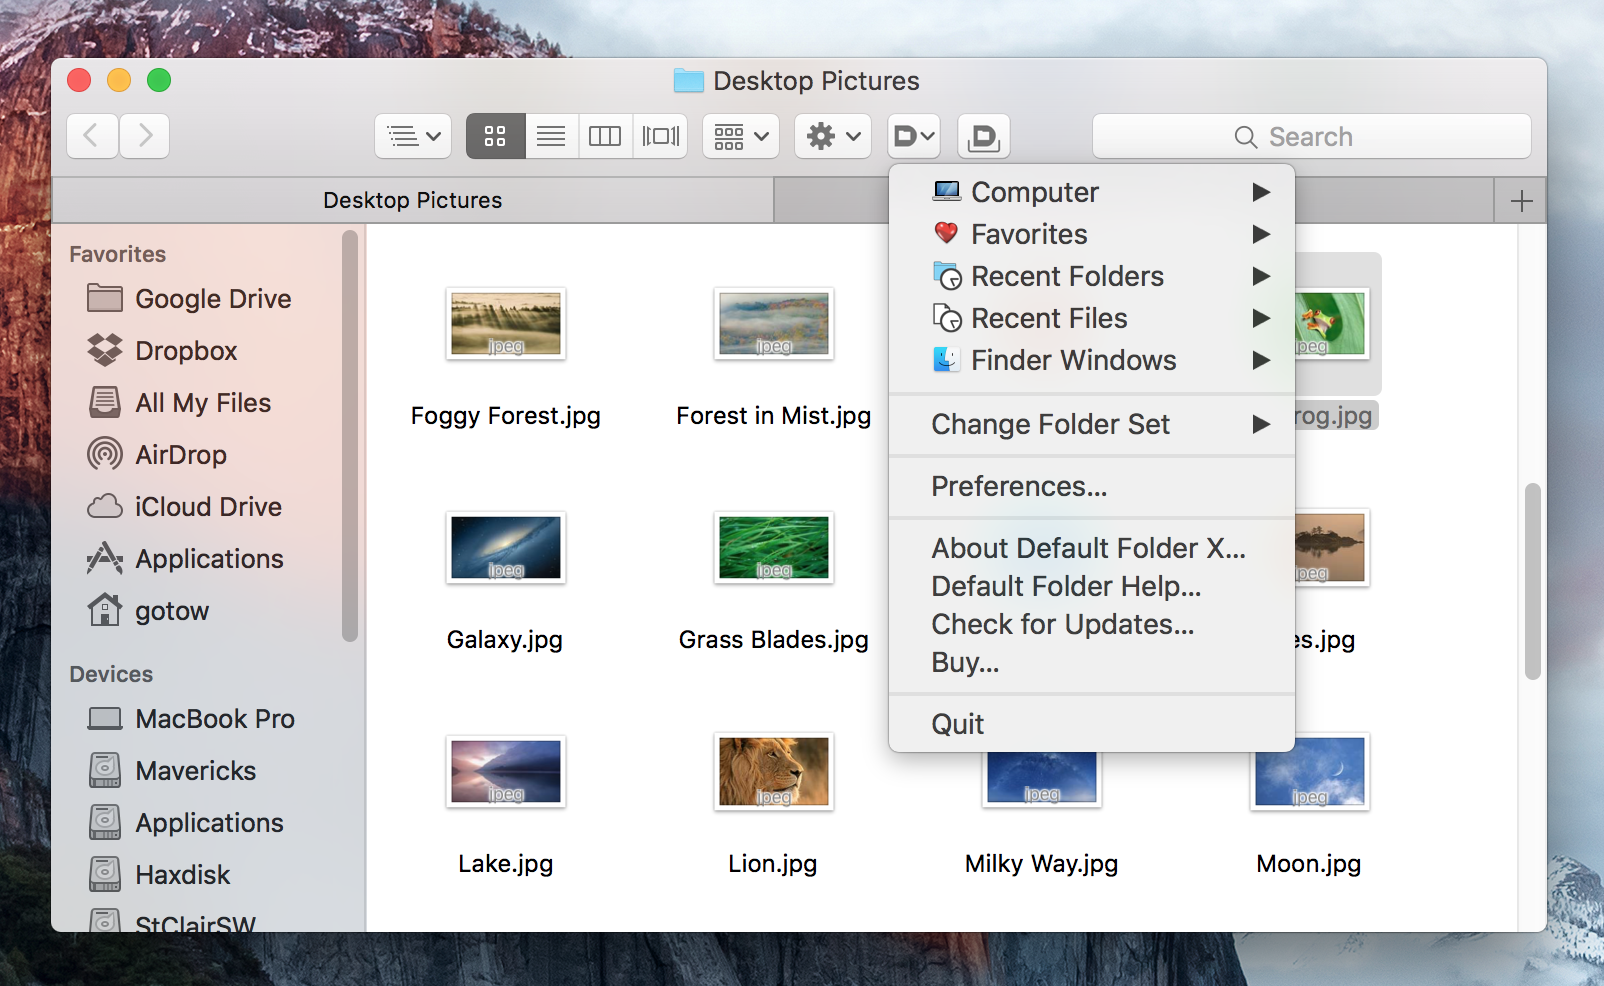The width and height of the screenshot is (1604, 986).
Task: Open Finder Windows submenu
Action: (1092, 360)
